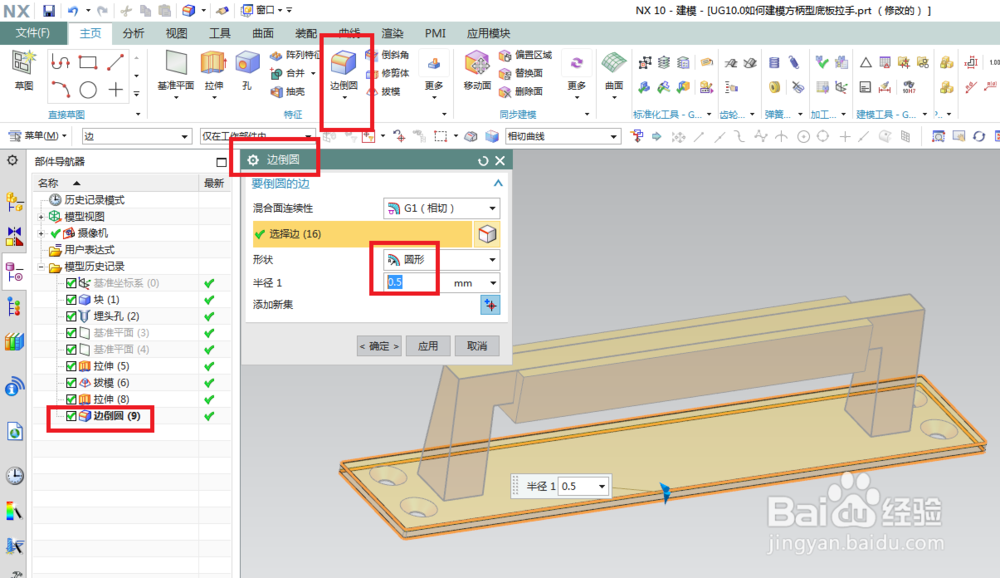Collapse the 要倒圆的边 section chevron

(497, 183)
